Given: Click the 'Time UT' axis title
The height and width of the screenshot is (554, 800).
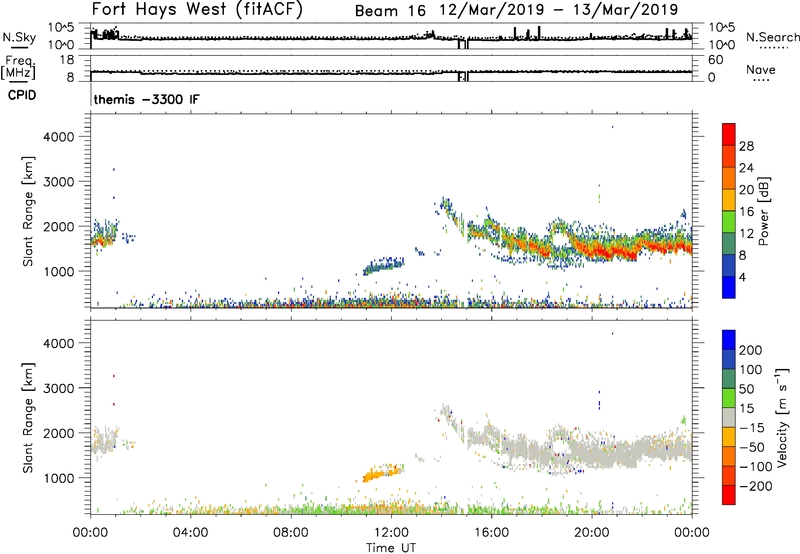Looking at the screenshot, I should click(x=391, y=548).
